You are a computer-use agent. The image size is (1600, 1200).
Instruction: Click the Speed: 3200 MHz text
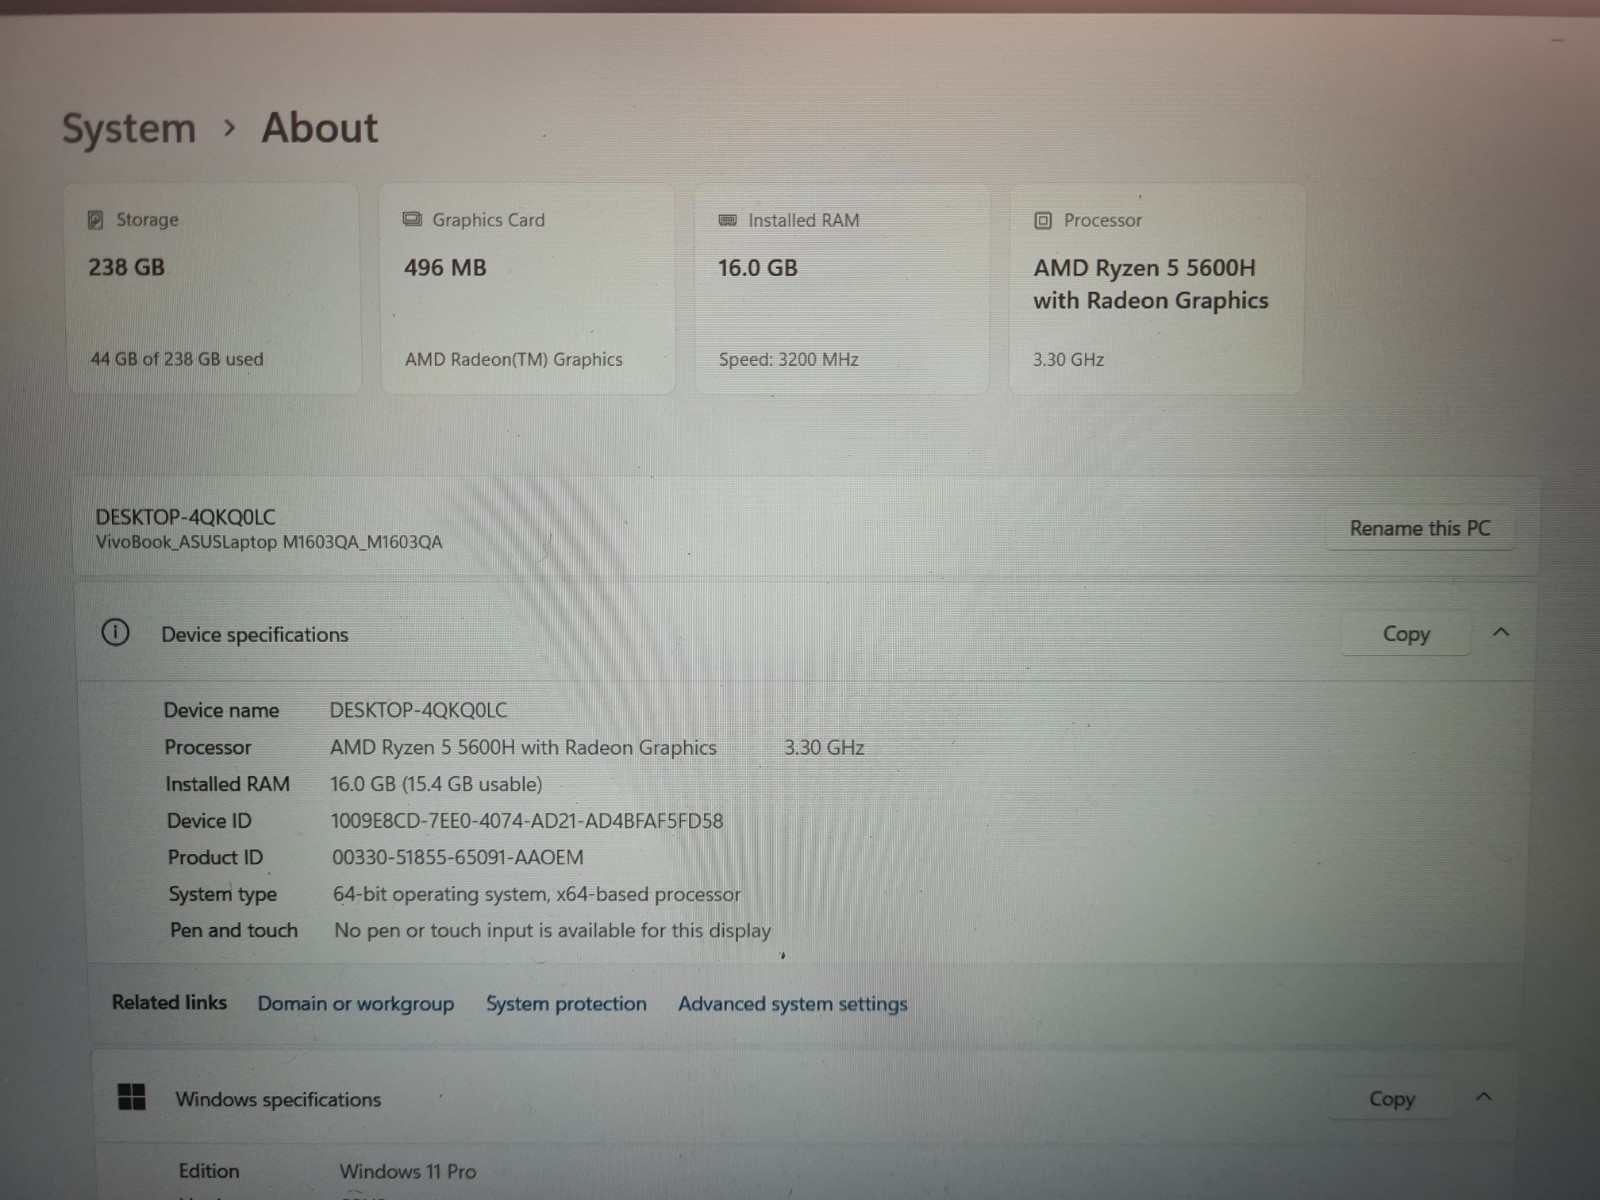point(789,359)
